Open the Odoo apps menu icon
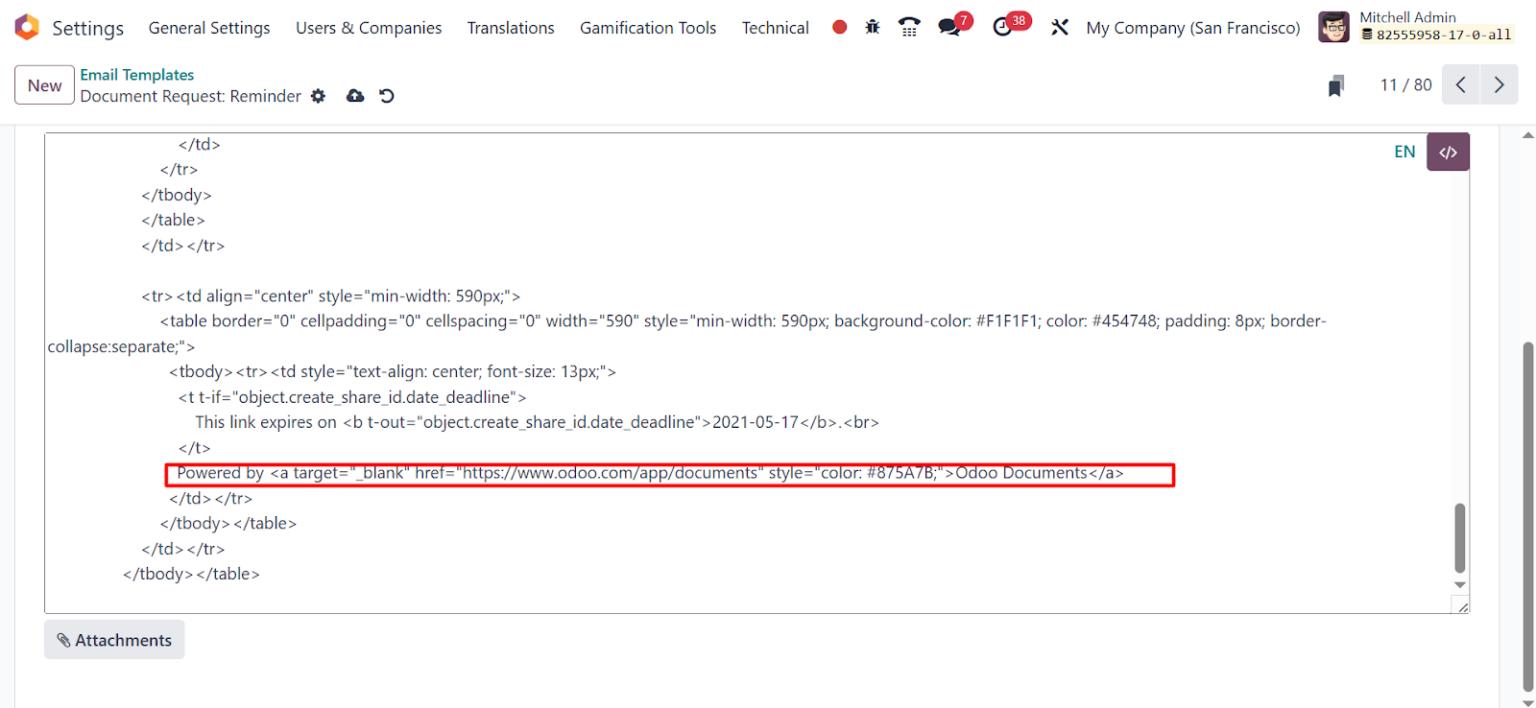The width and height of the screenshot is (1536, 708). pyautogui.click(x=27, y=27)
